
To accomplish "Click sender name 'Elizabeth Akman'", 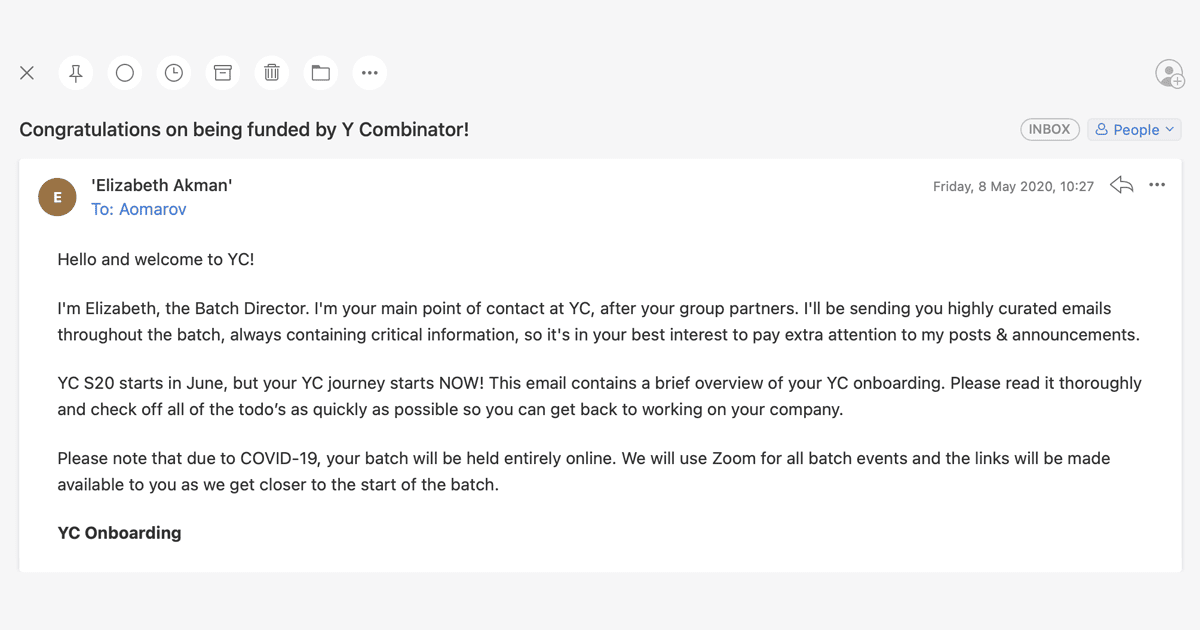I will 162,185.
